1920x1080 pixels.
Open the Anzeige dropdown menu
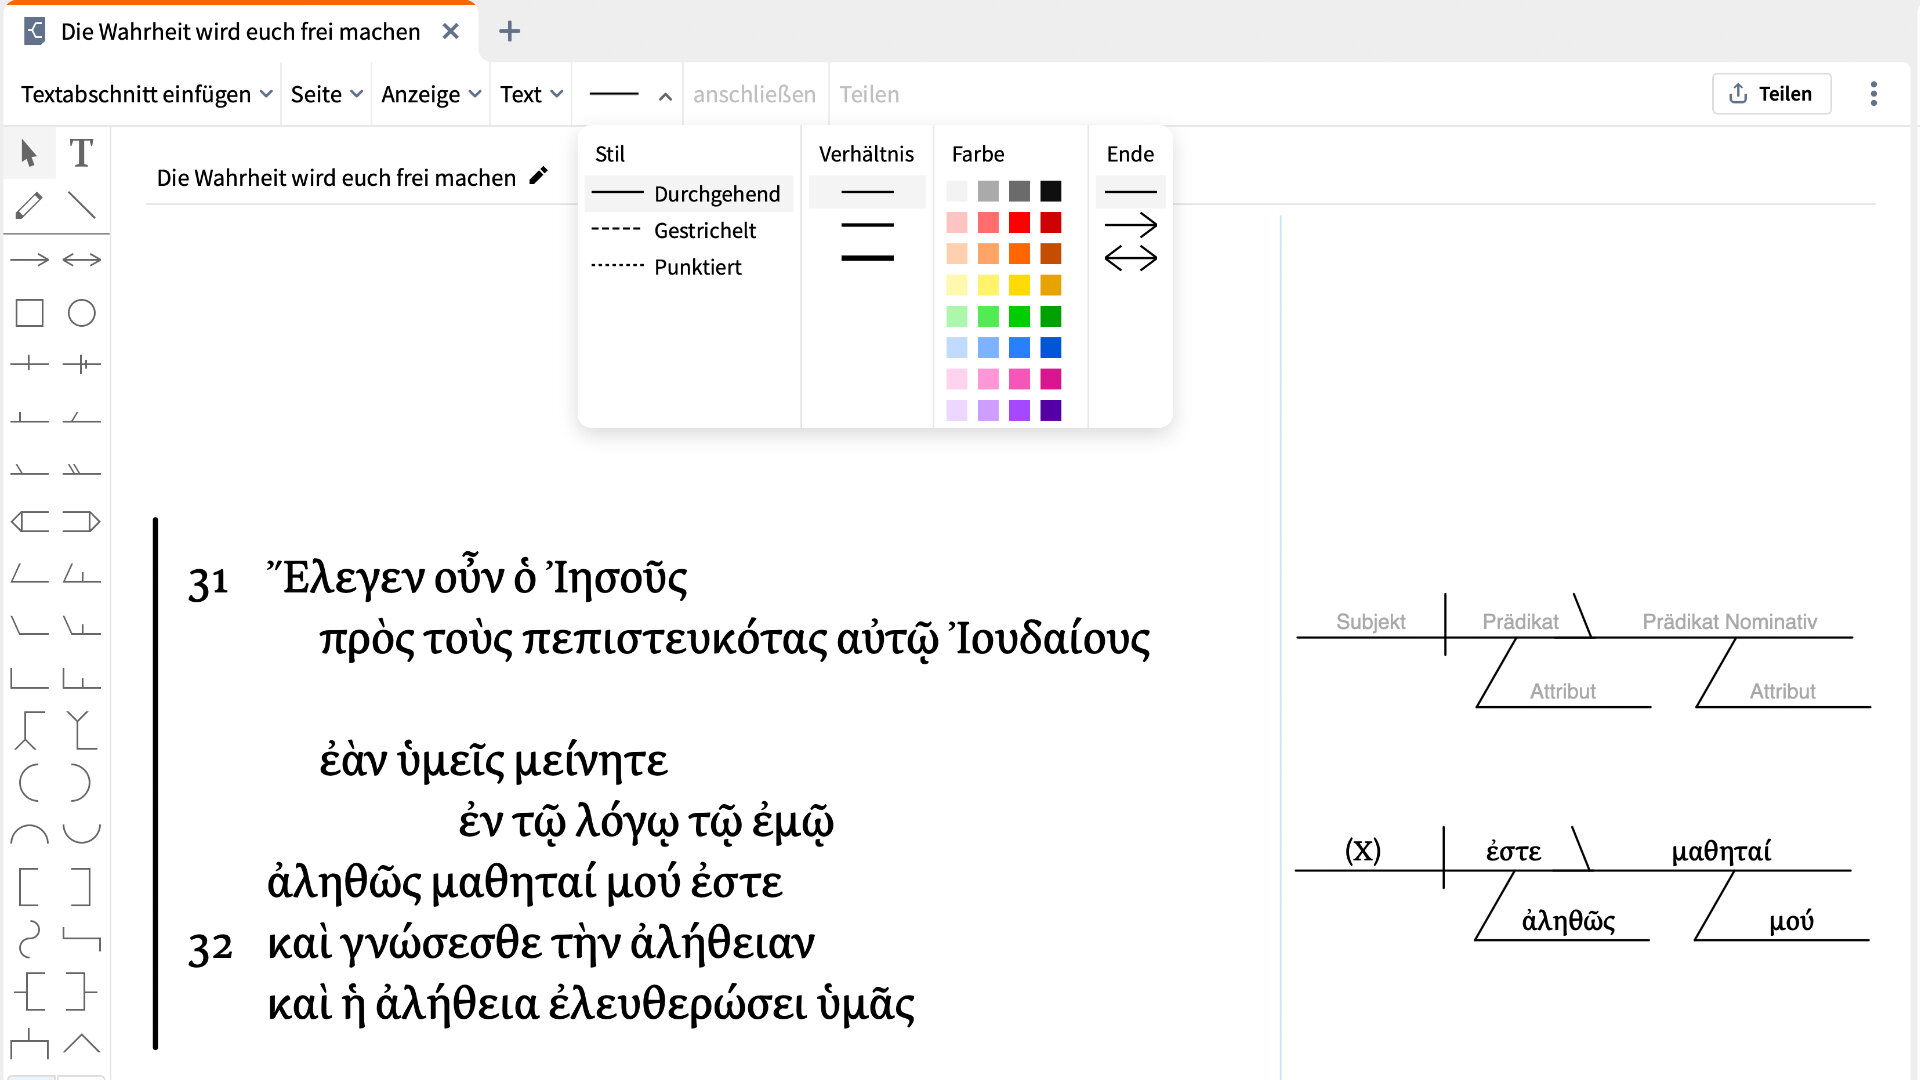431,94
